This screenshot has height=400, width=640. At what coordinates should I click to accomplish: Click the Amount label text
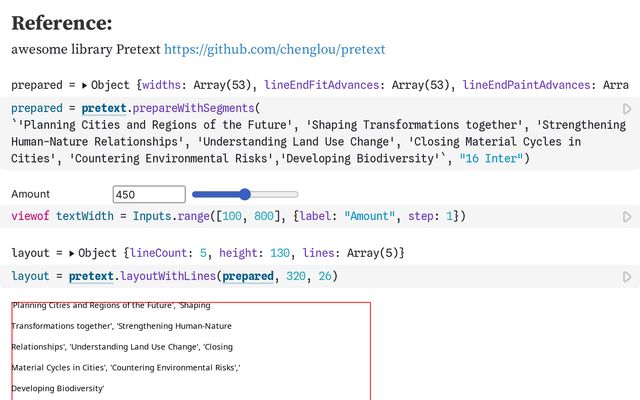31,194
